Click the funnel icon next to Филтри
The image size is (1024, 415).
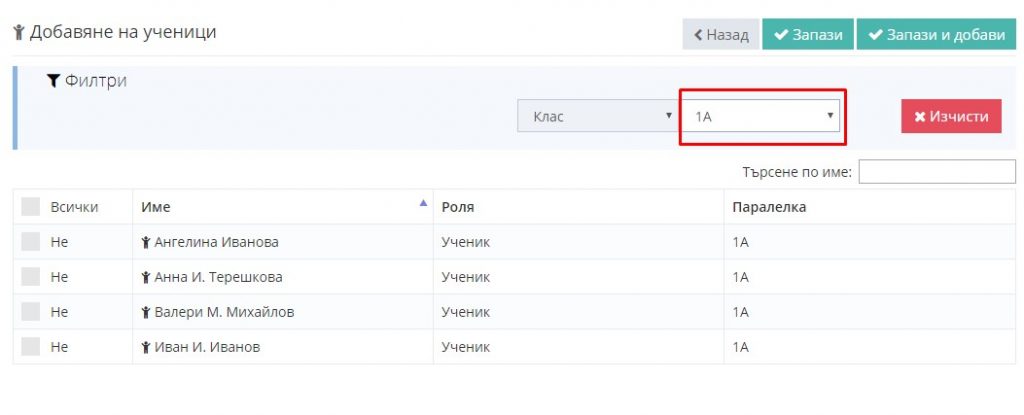point(53,81)
